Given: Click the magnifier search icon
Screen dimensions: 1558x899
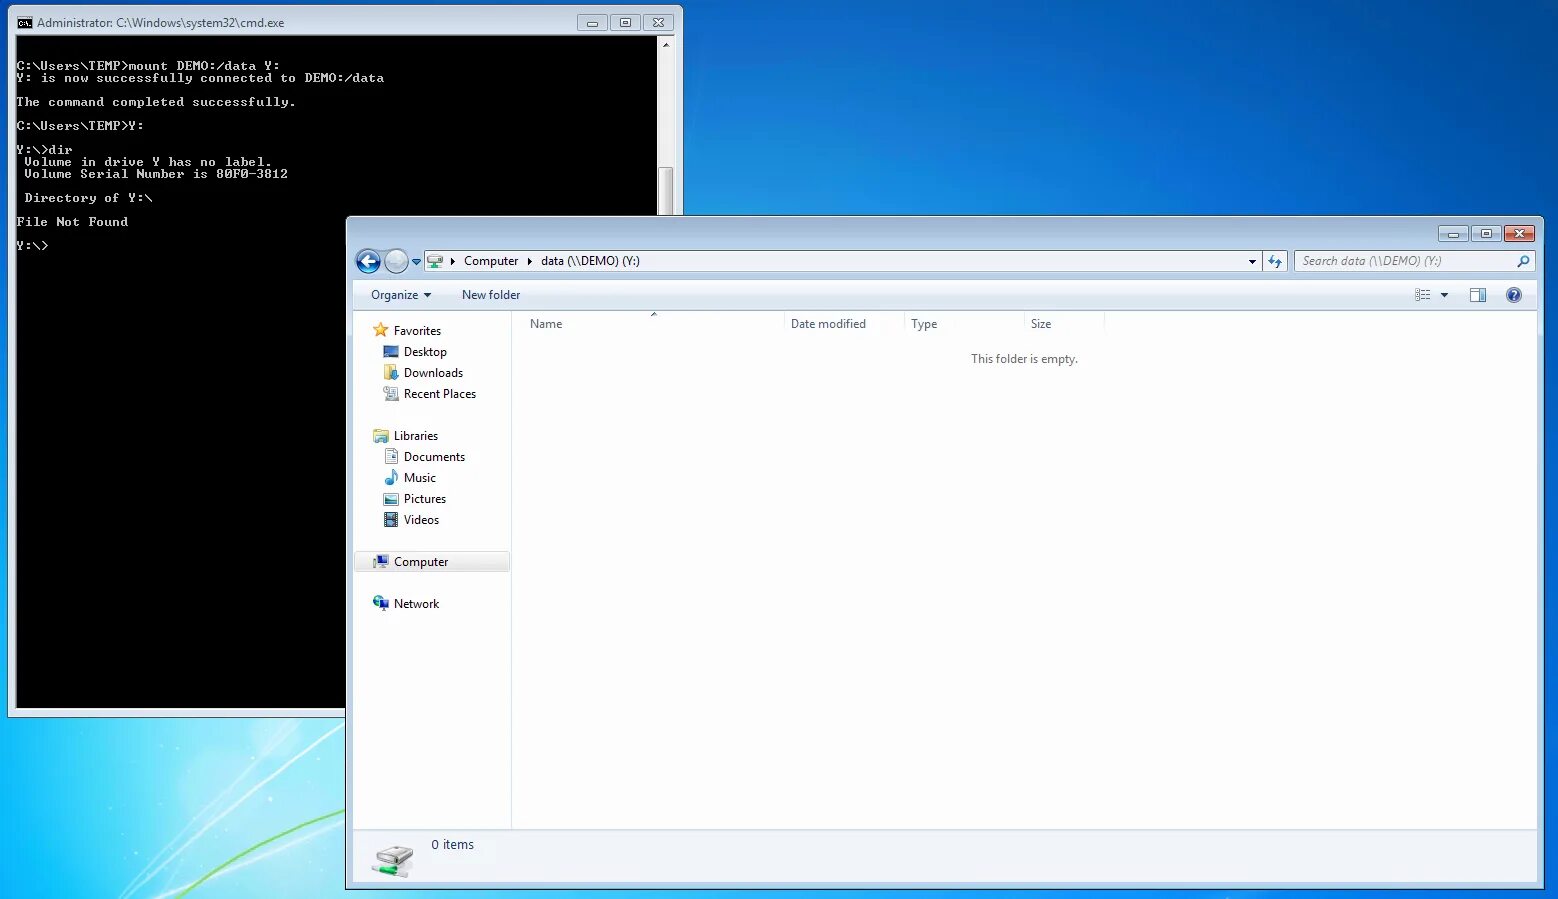Looking at the screenshot, I should tap(1523, 261).
